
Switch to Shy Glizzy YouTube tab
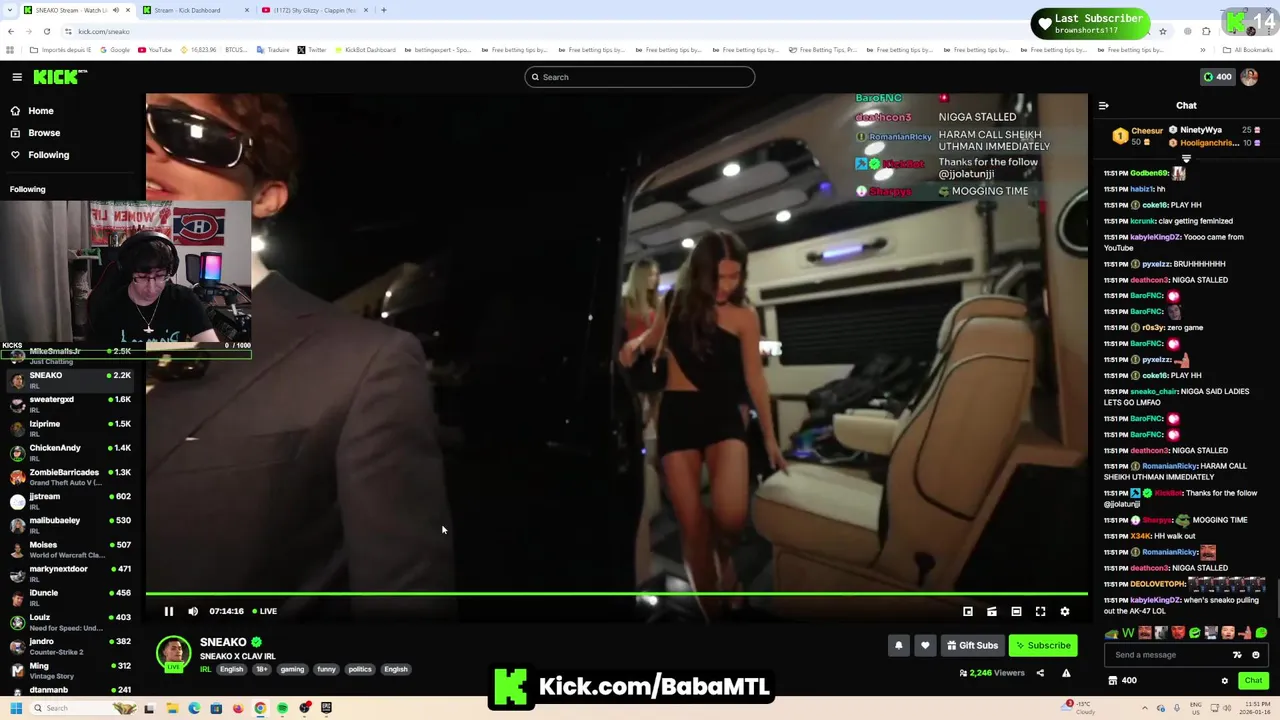coord(314,10)
